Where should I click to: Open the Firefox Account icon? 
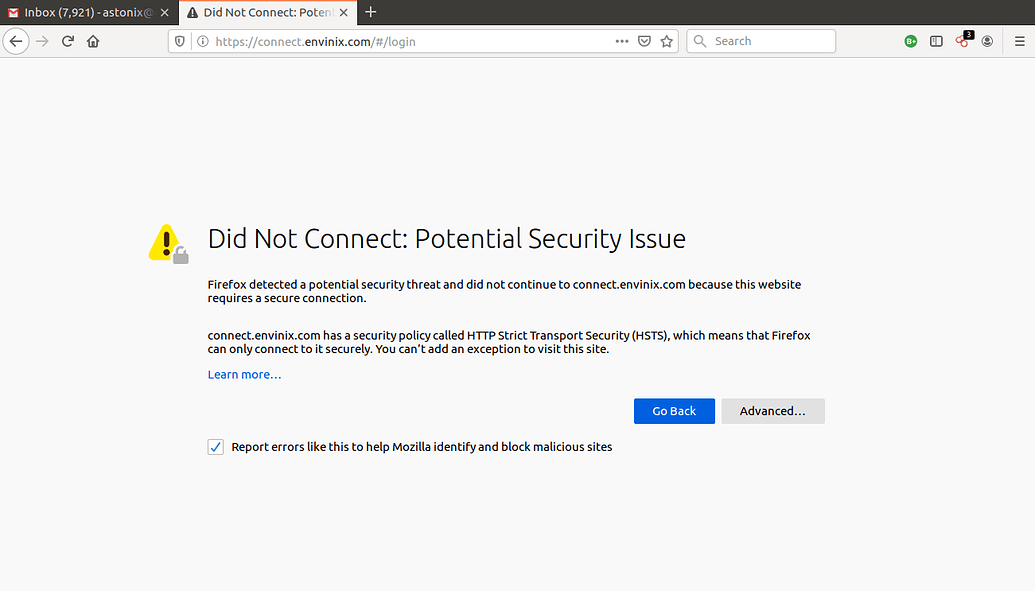[x=987, y=41]
